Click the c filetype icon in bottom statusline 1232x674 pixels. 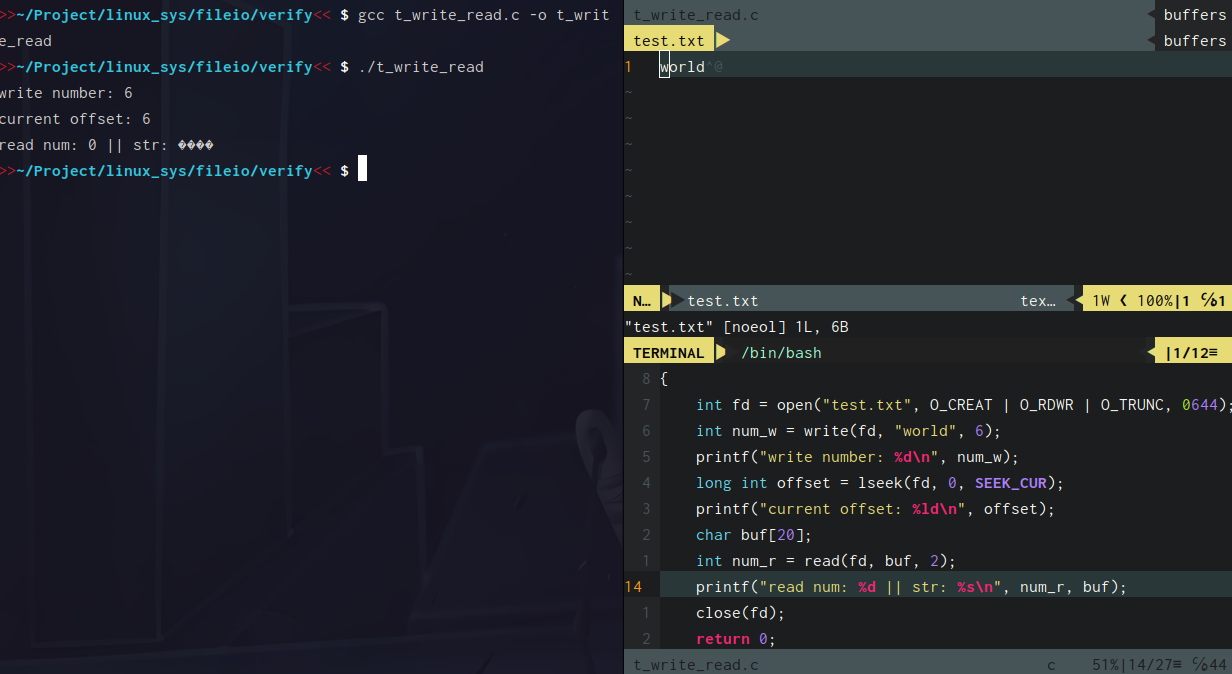click(x=1051, y=664)
